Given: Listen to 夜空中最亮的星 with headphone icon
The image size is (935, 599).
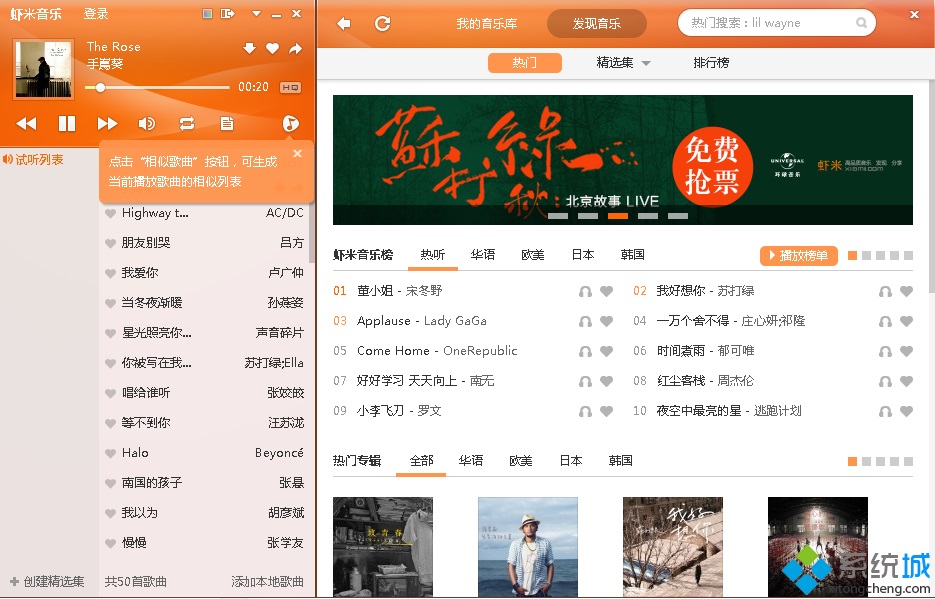Looking at the screenshot, I should pyautogui.click(x=886, y=411).
